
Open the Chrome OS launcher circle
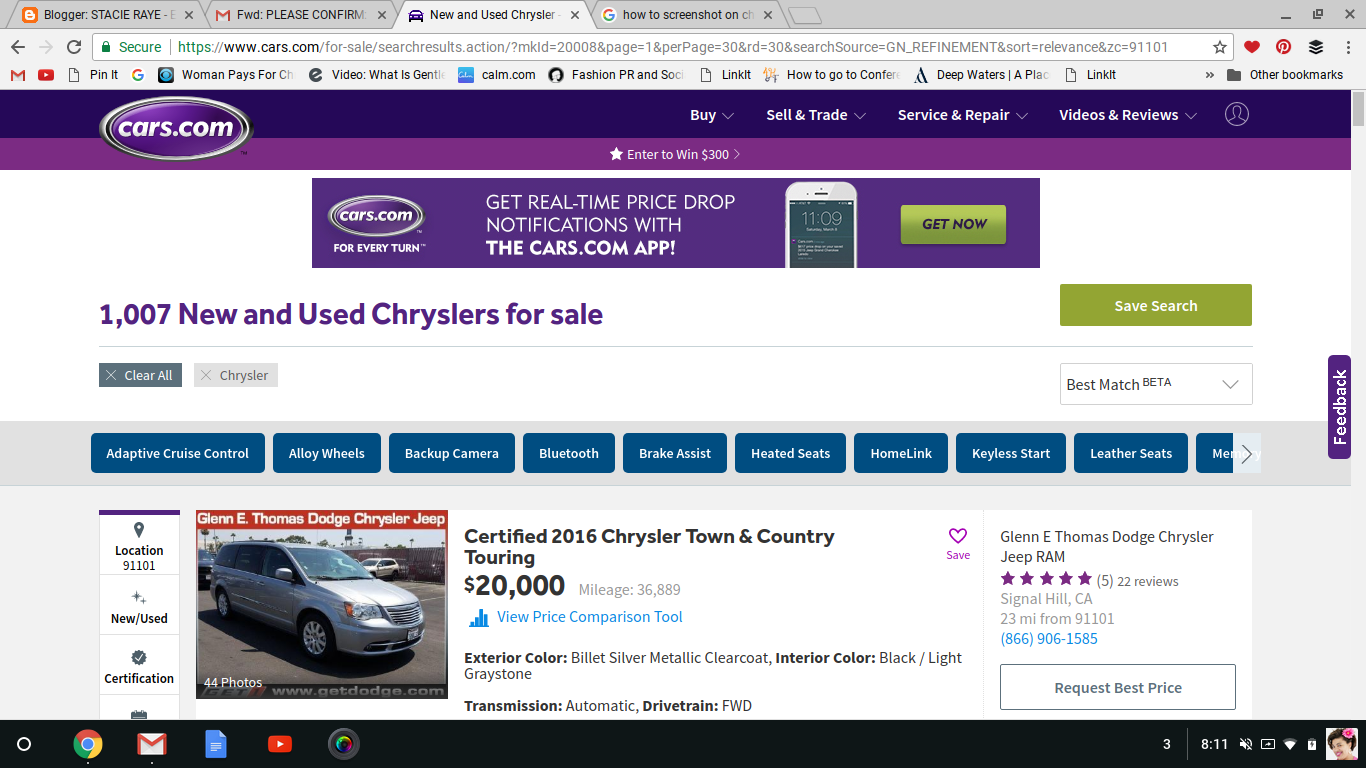pos(25,744)
